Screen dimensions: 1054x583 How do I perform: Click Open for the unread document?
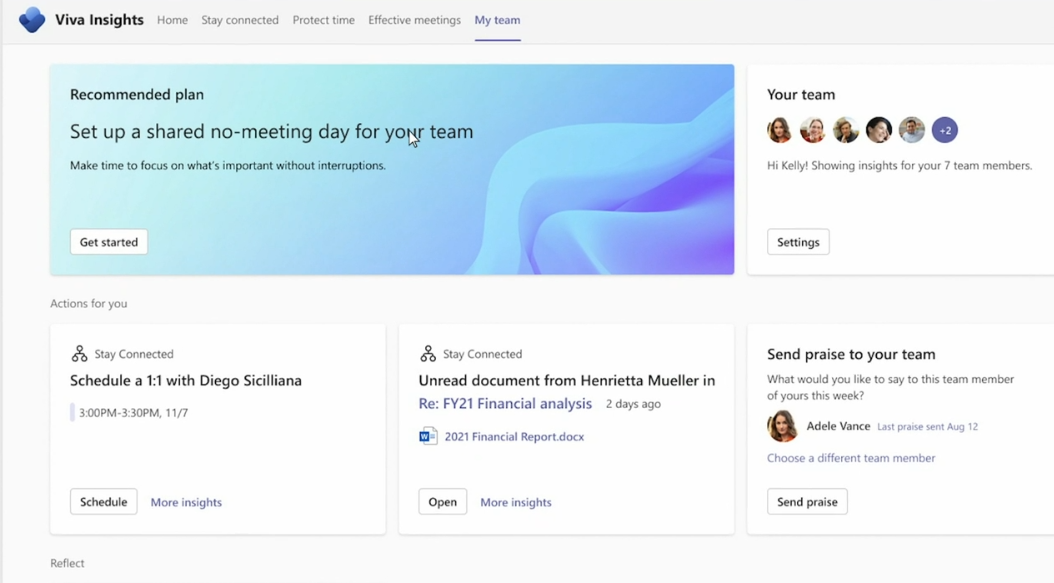442,502
